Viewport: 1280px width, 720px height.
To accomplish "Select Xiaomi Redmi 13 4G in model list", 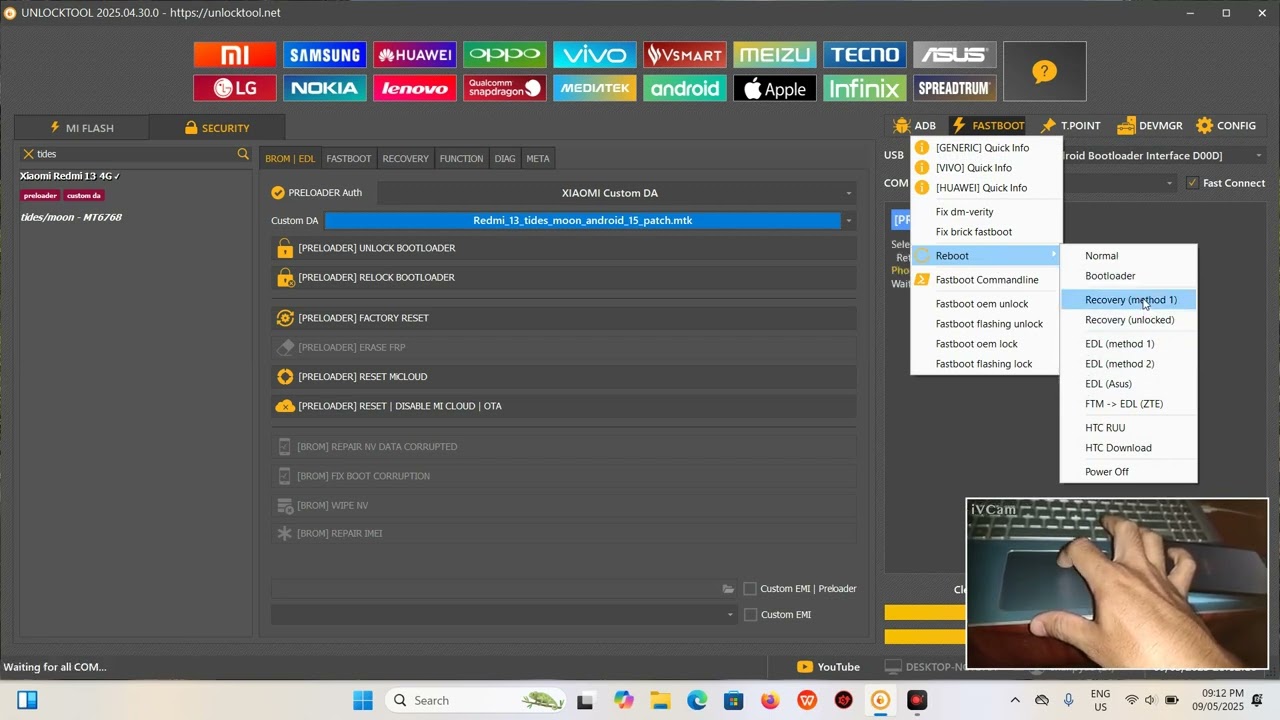I will (x=70, y=176).
